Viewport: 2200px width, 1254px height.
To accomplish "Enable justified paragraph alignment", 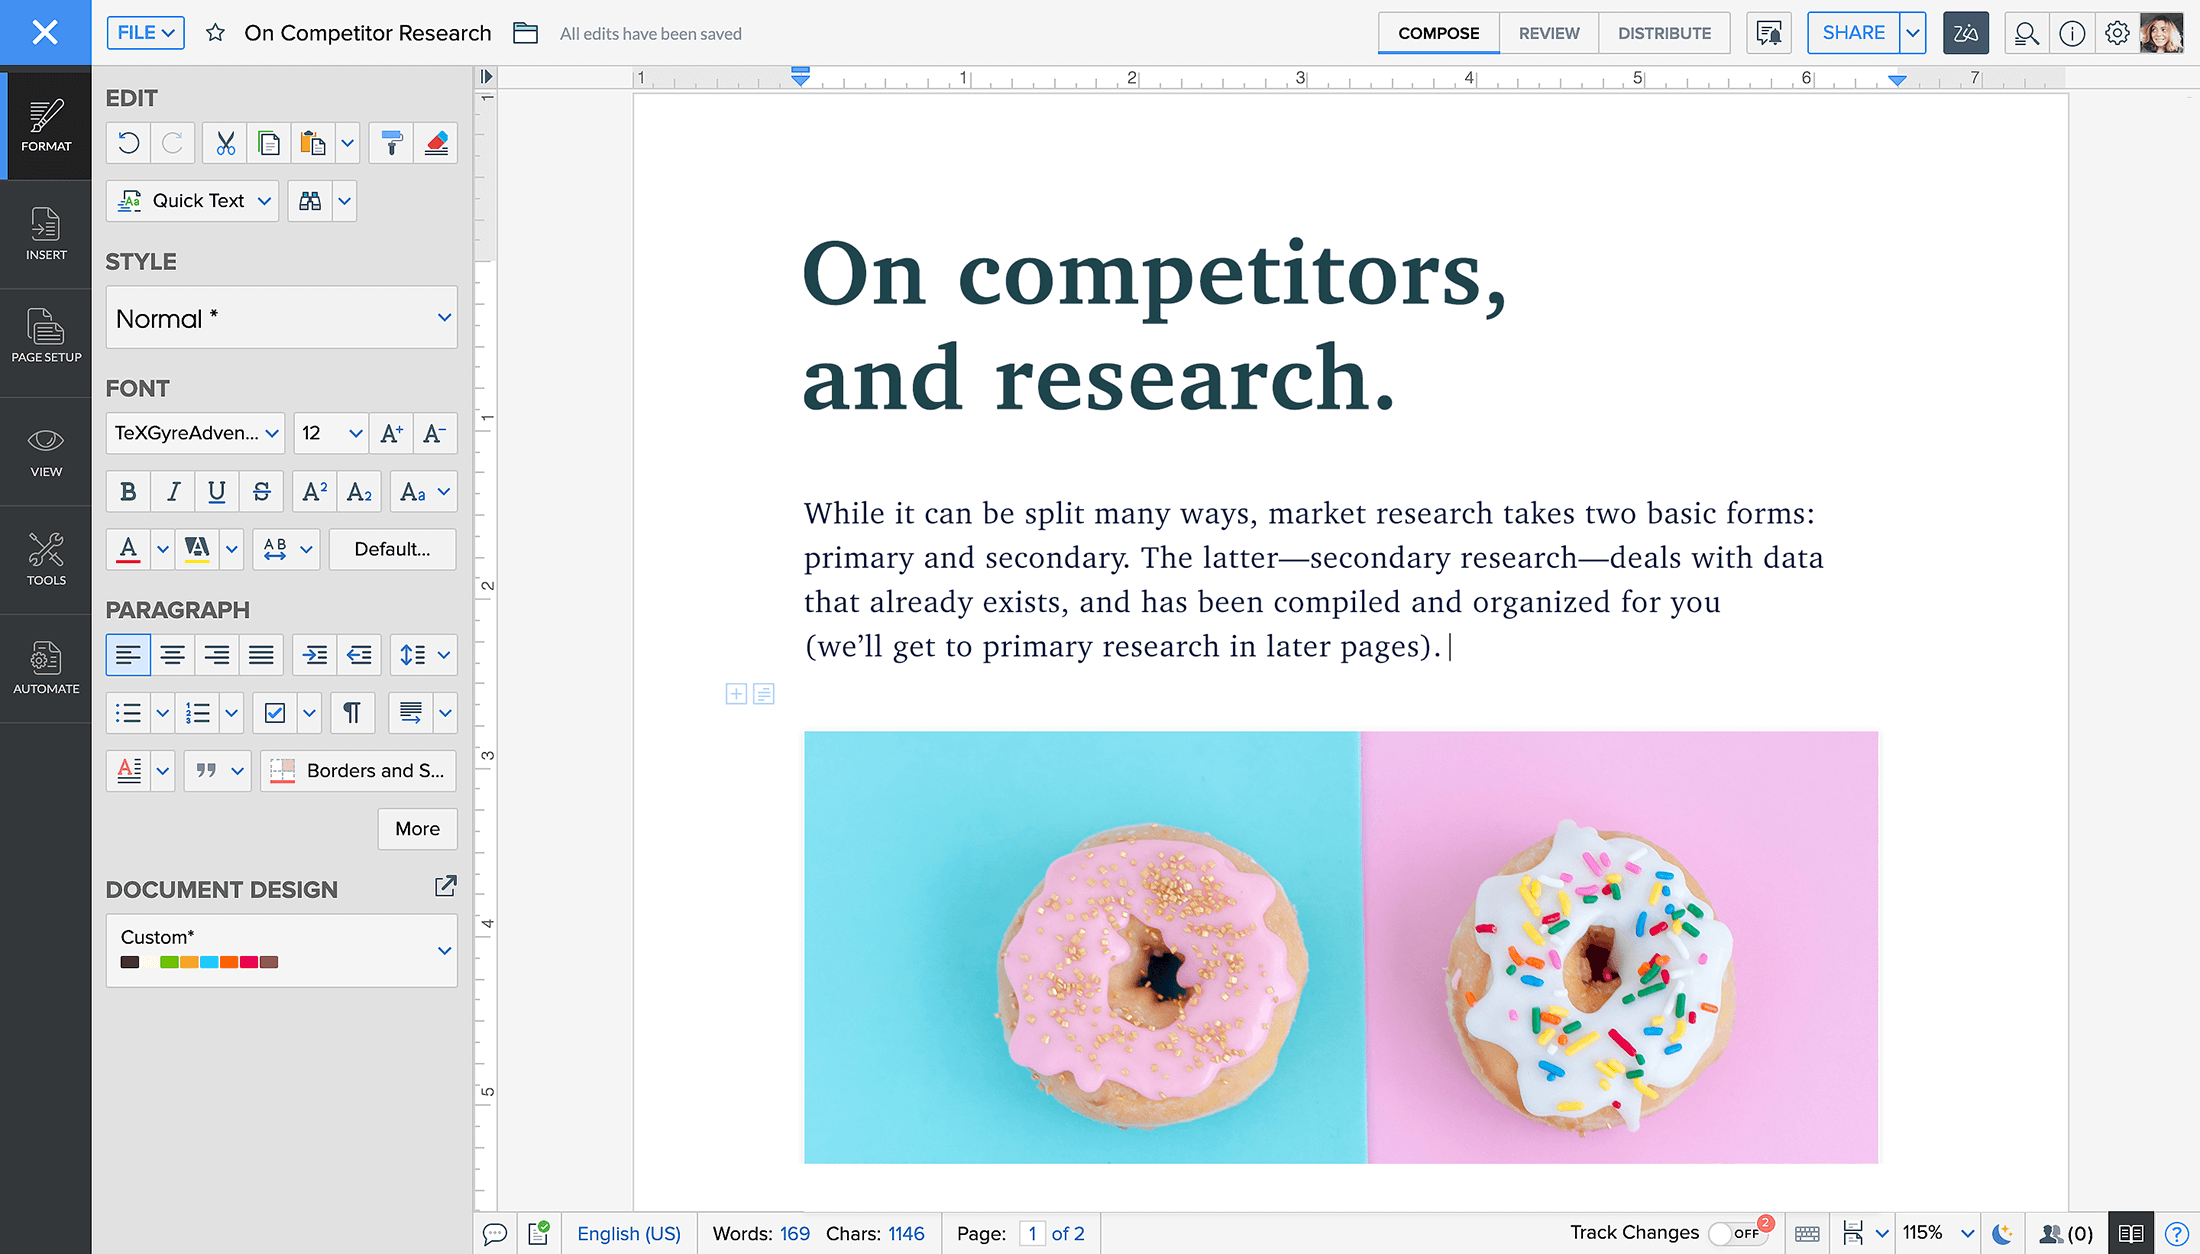I will [261, 655].
